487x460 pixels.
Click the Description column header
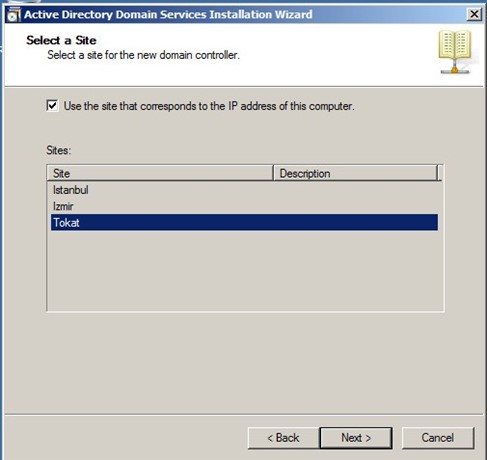click(x=355, y=173)
